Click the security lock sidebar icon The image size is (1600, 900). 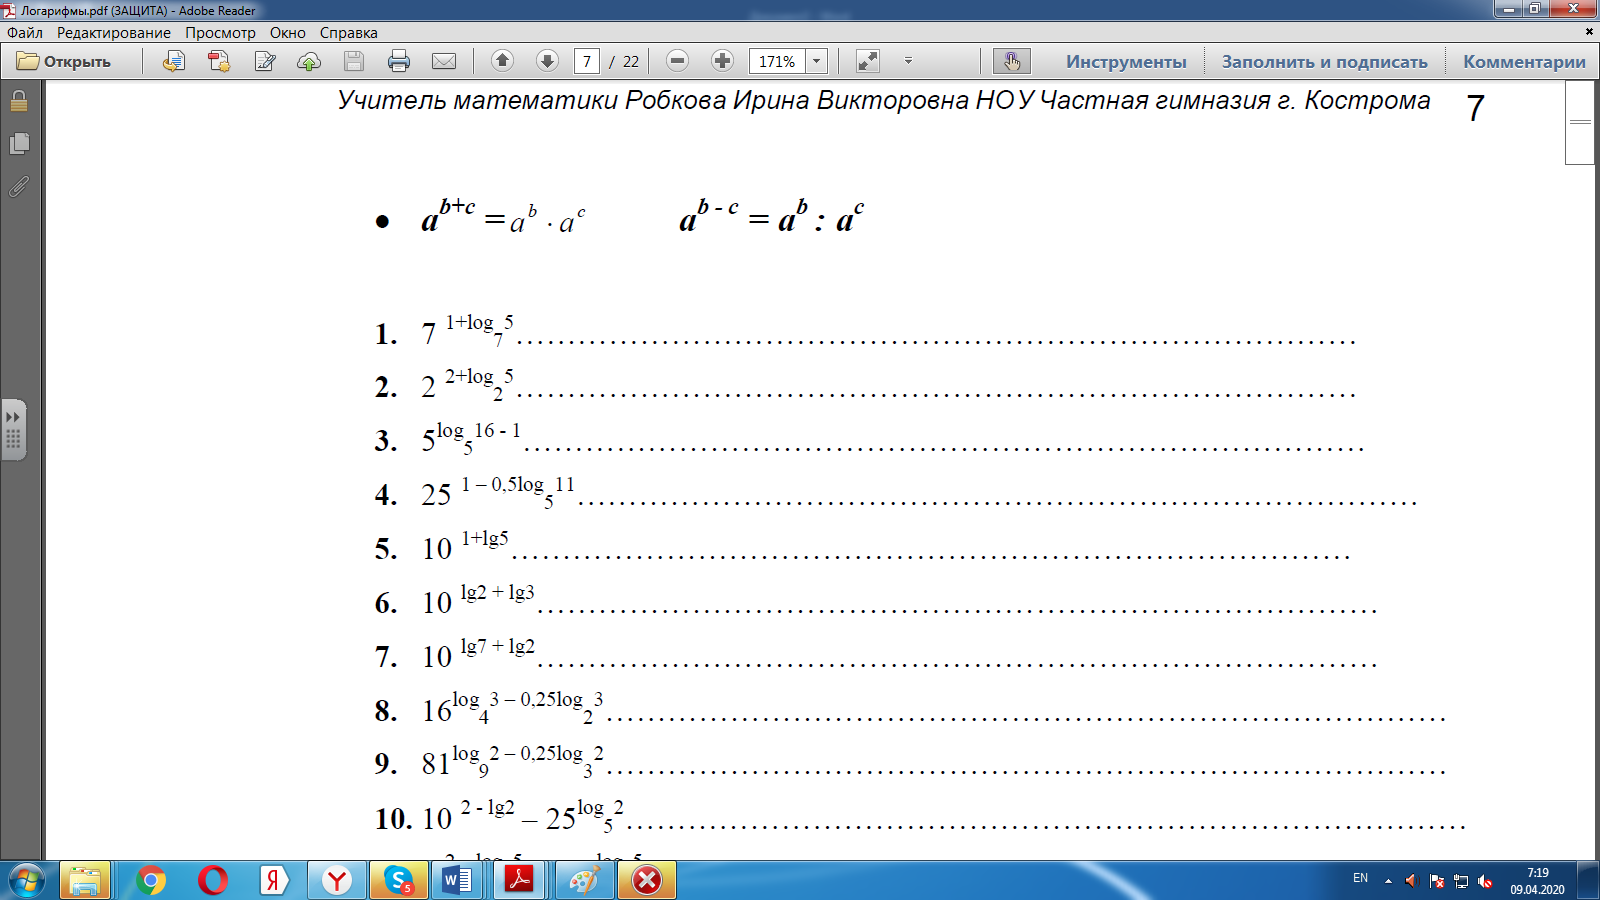[x=19, y=101]
